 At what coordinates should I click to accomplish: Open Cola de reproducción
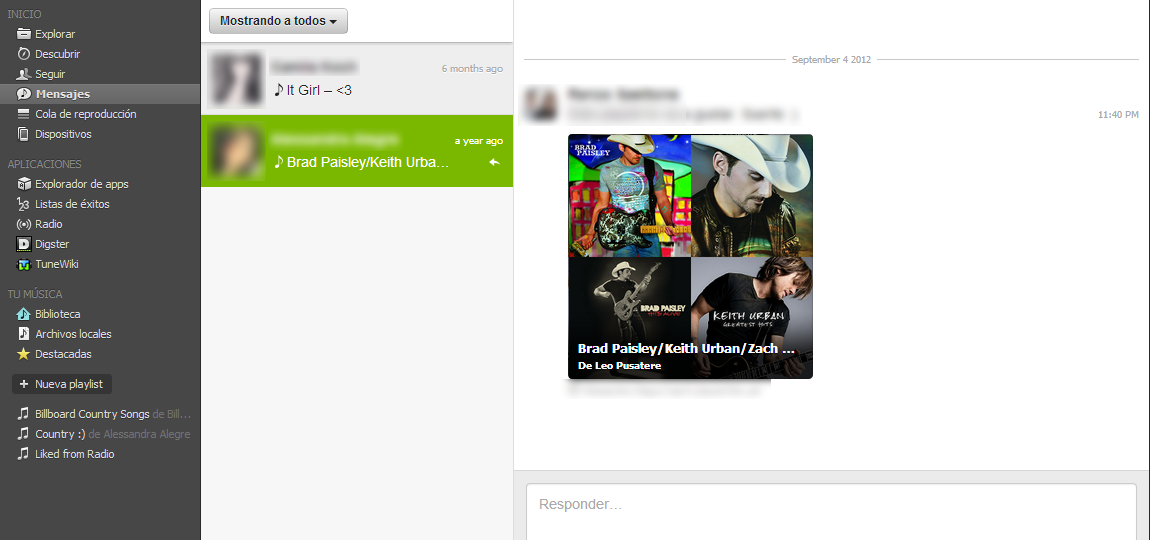pos(85,114)
